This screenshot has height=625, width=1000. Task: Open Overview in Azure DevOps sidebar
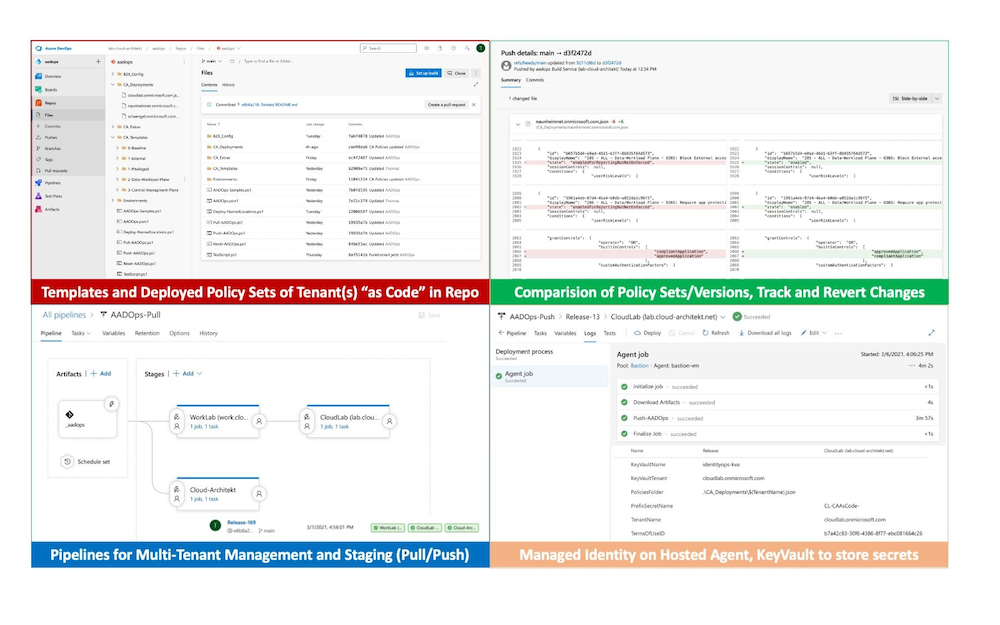point(53,77)
